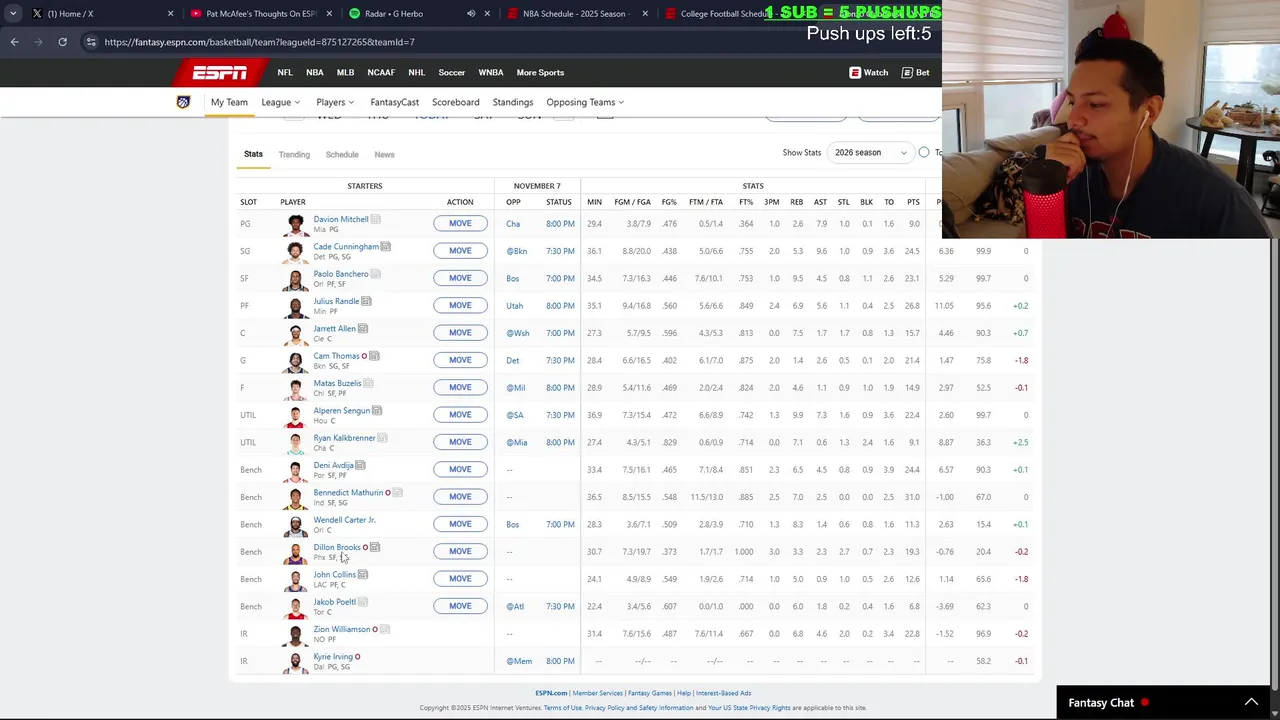Click the Bet button in header

coord(915,72)
